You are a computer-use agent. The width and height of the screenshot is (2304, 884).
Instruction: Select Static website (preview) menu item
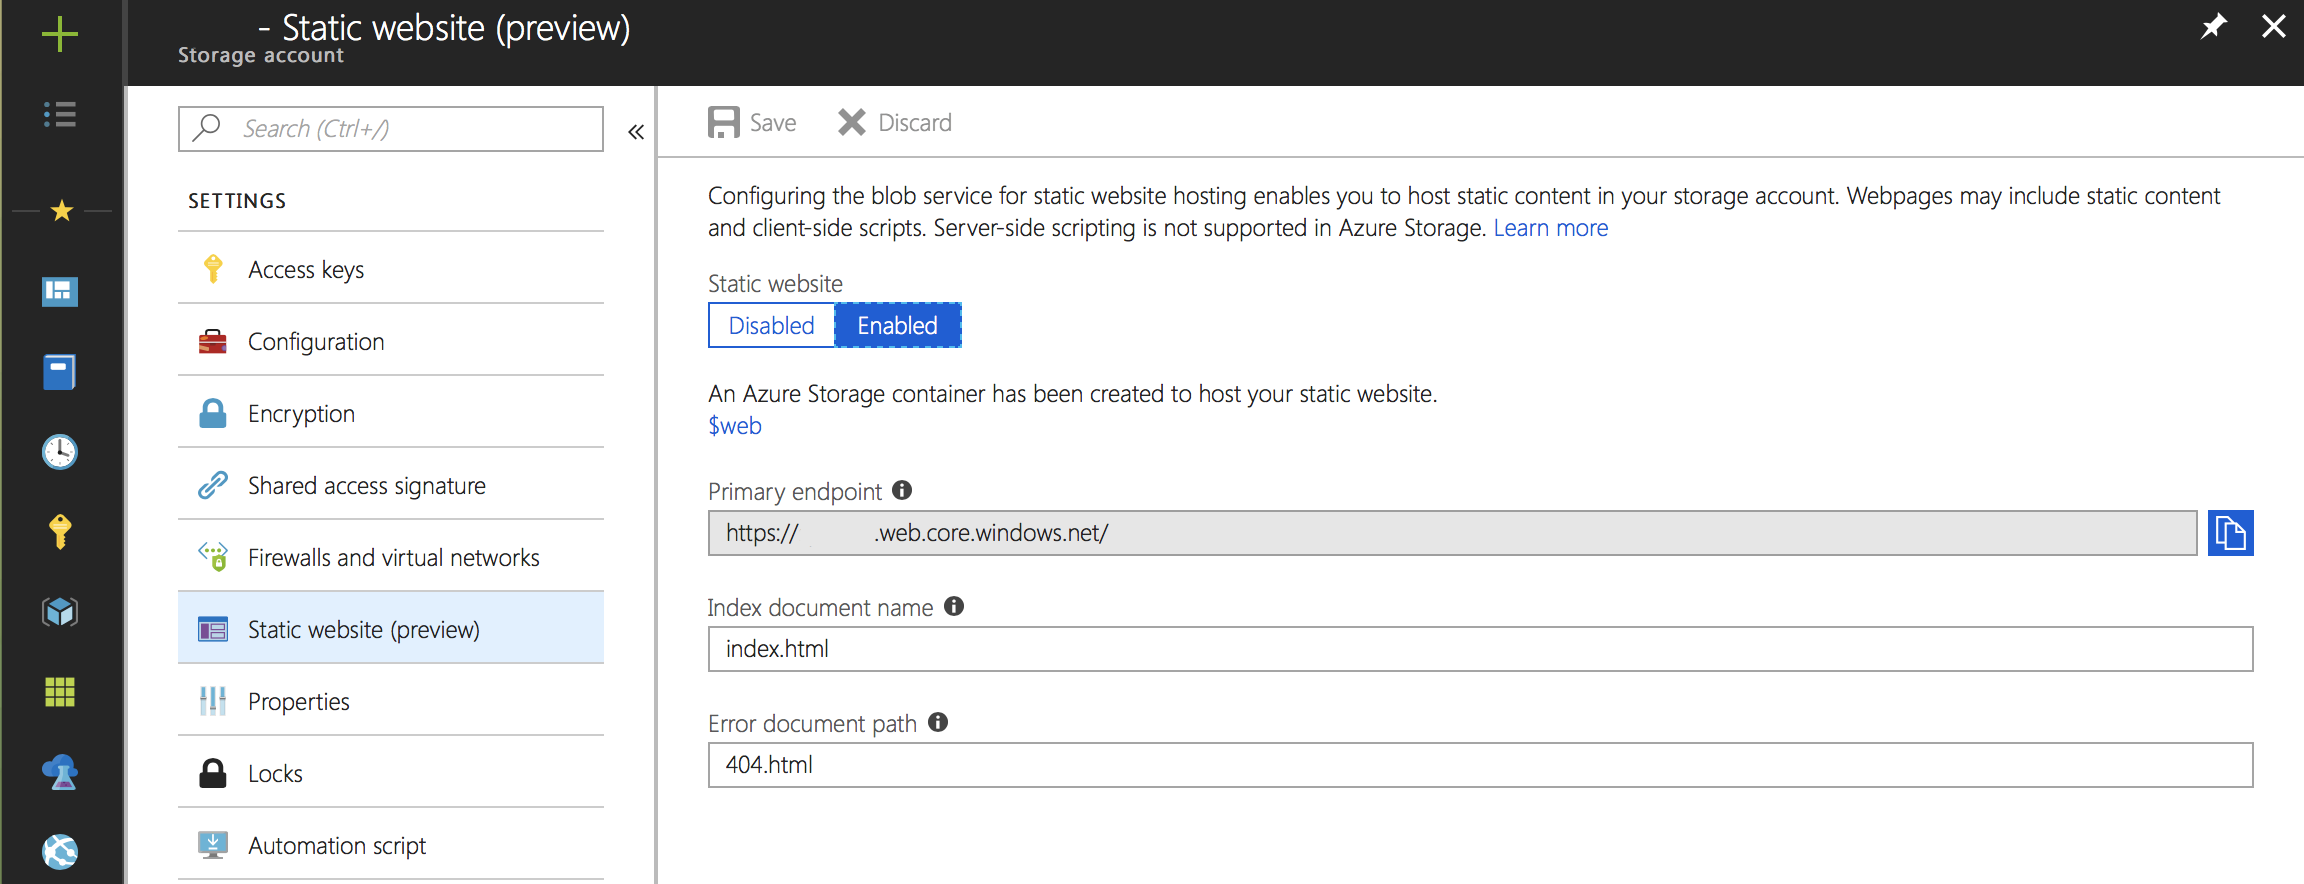point(391,629)
